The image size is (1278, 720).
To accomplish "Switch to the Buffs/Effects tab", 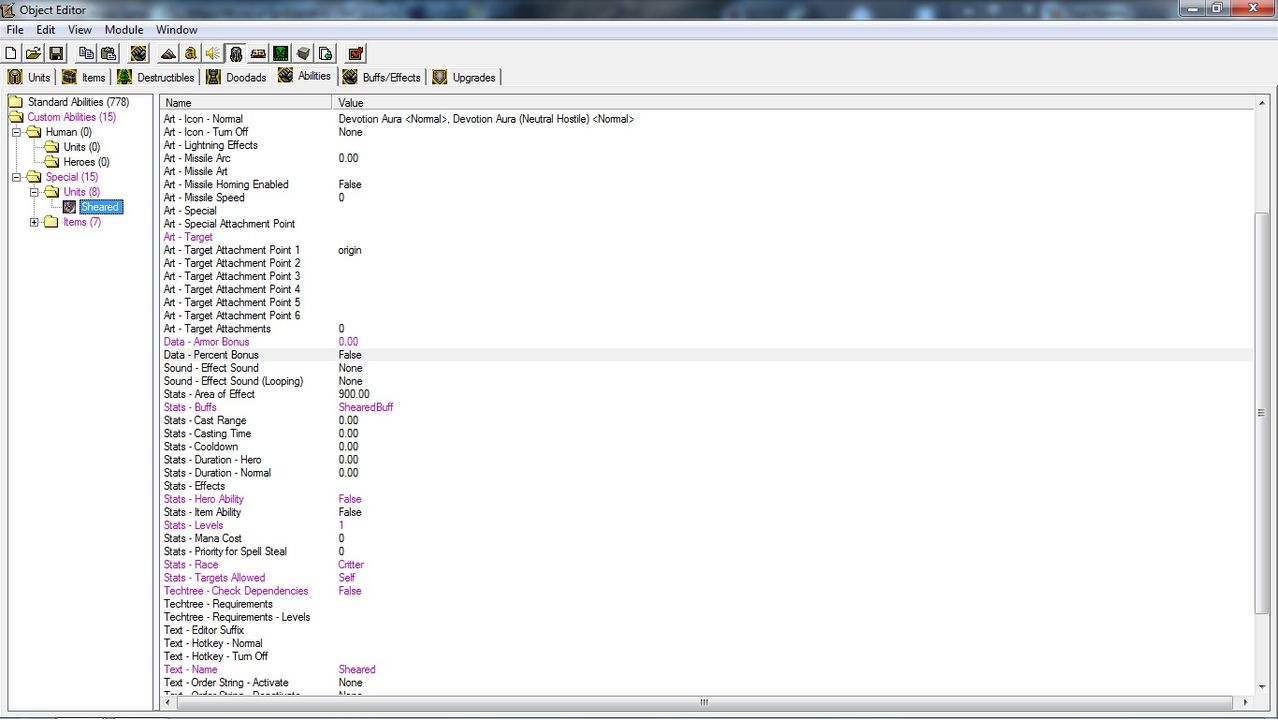I will point(382,77).
